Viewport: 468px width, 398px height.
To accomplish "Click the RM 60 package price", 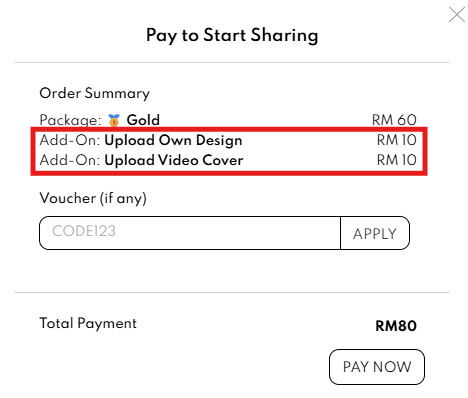I will click(394, 120).
